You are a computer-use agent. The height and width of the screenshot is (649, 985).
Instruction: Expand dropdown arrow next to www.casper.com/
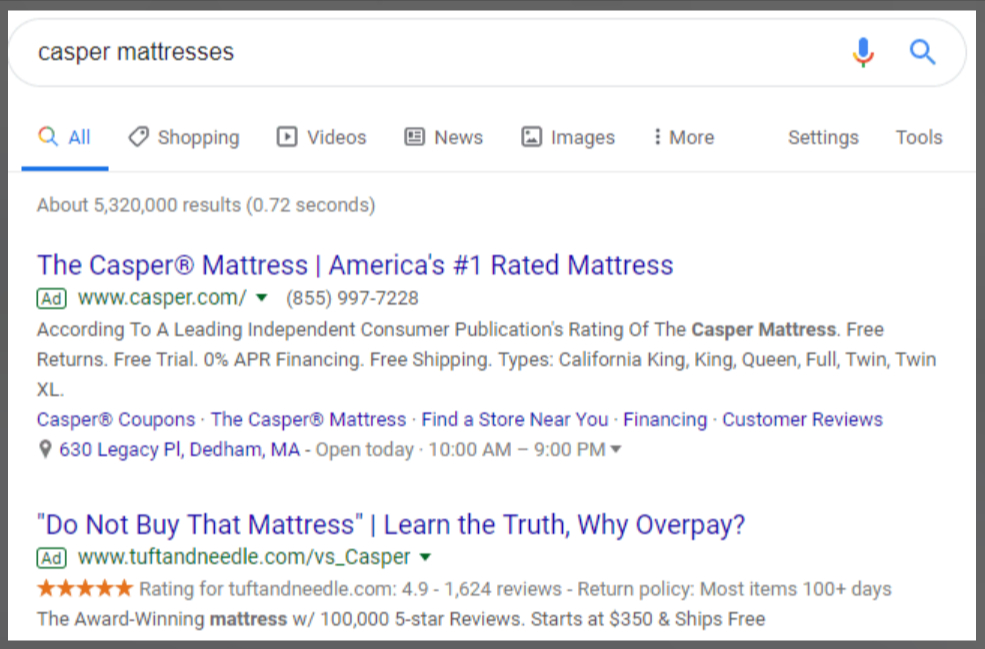[262, 298]
